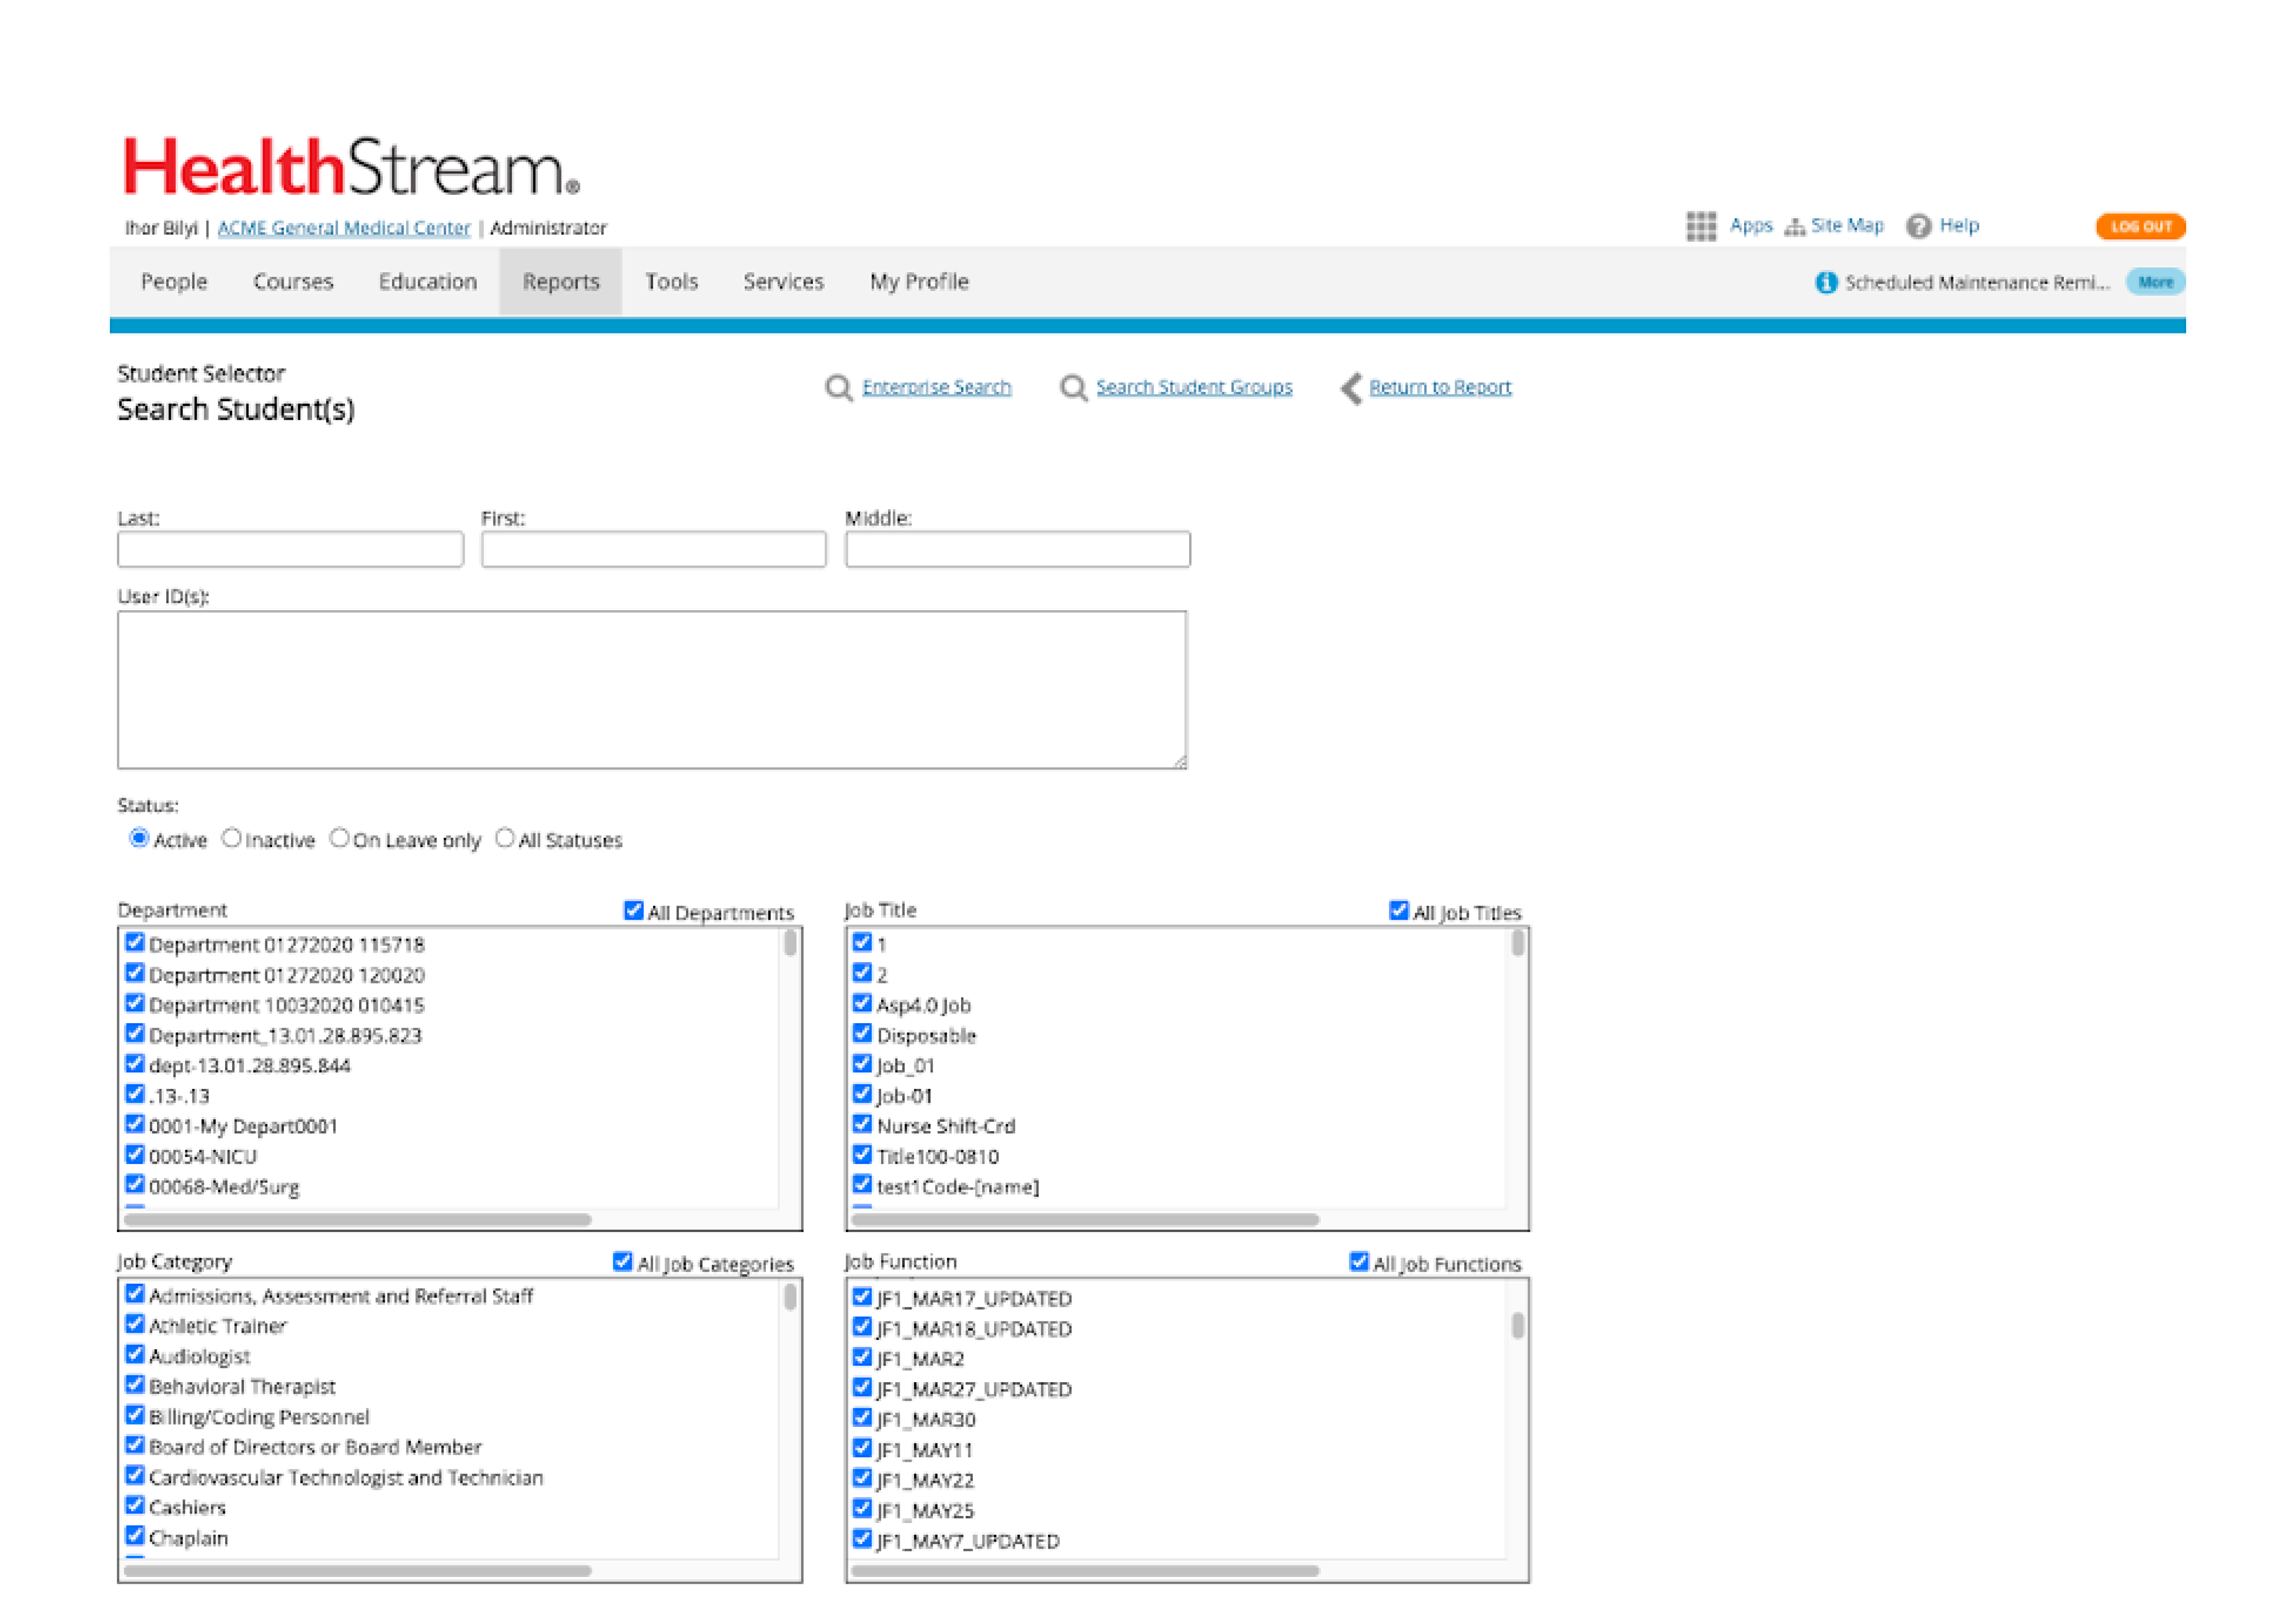
Task: Click the HealthStream logo
Action: tap(350, 167)
